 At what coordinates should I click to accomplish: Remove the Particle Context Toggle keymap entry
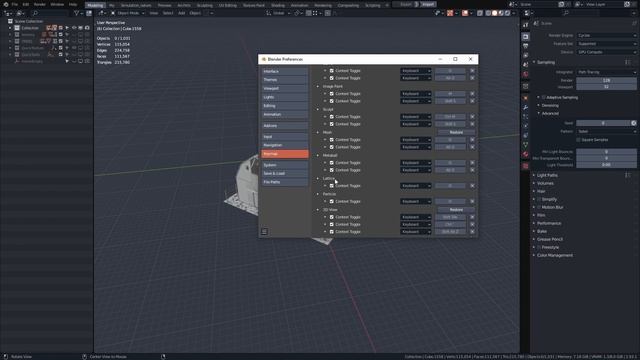click(472, 201)
